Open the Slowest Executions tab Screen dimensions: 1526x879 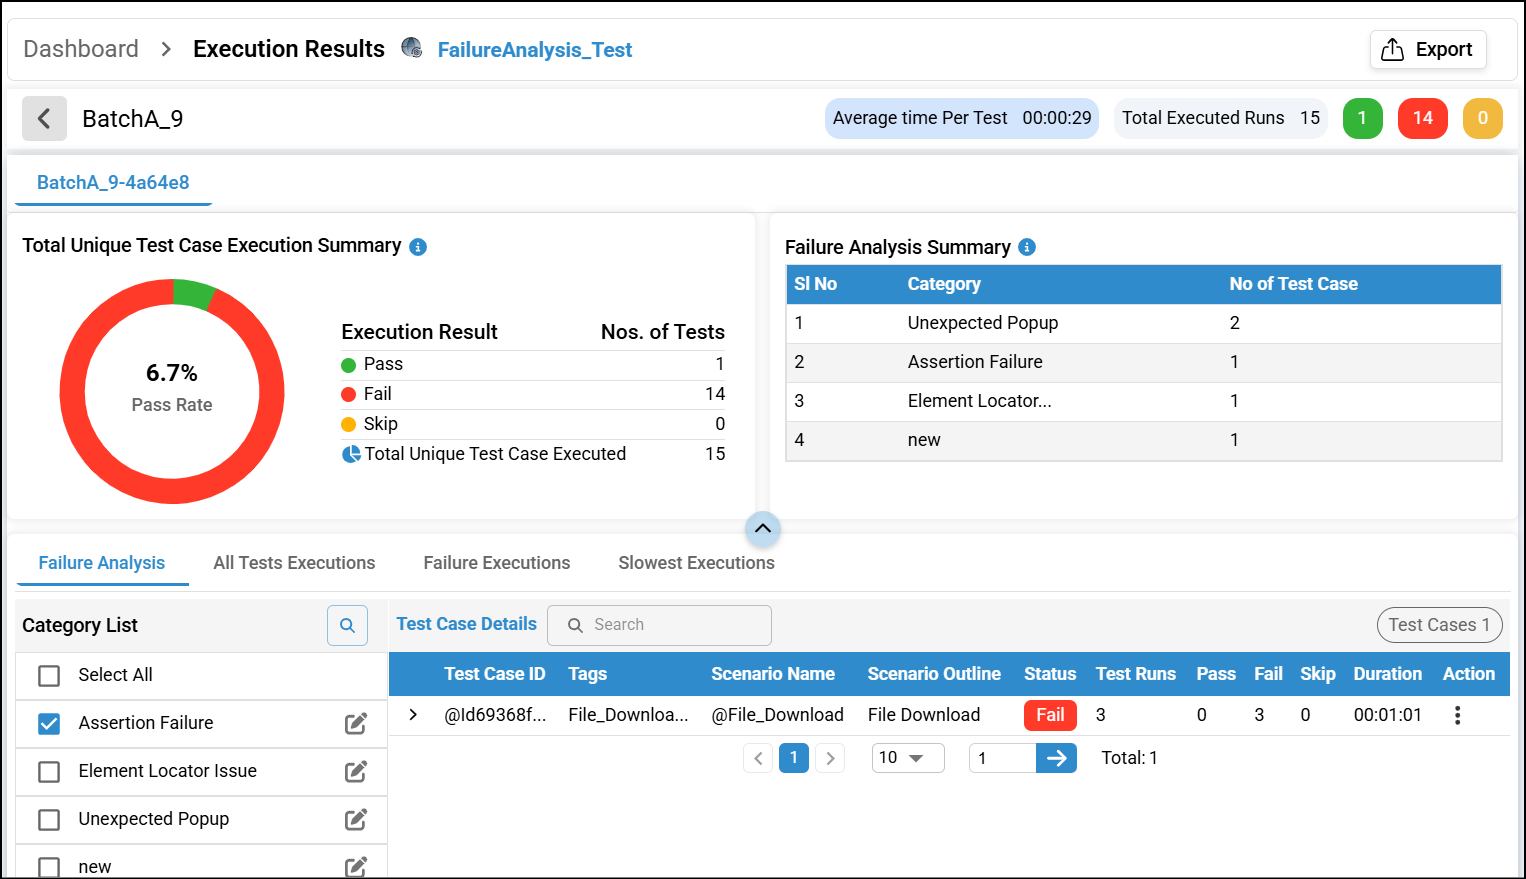[x=697, y=563]
